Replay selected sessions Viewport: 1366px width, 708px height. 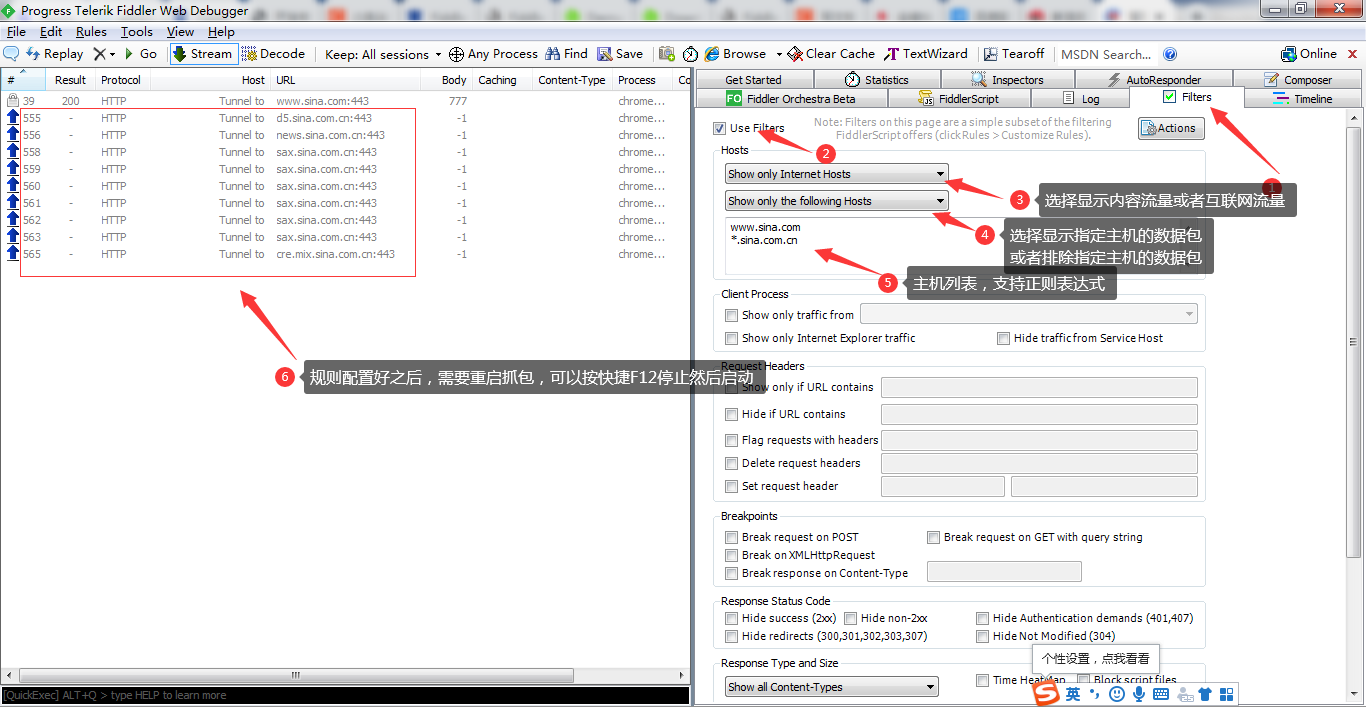coord(54,54)
